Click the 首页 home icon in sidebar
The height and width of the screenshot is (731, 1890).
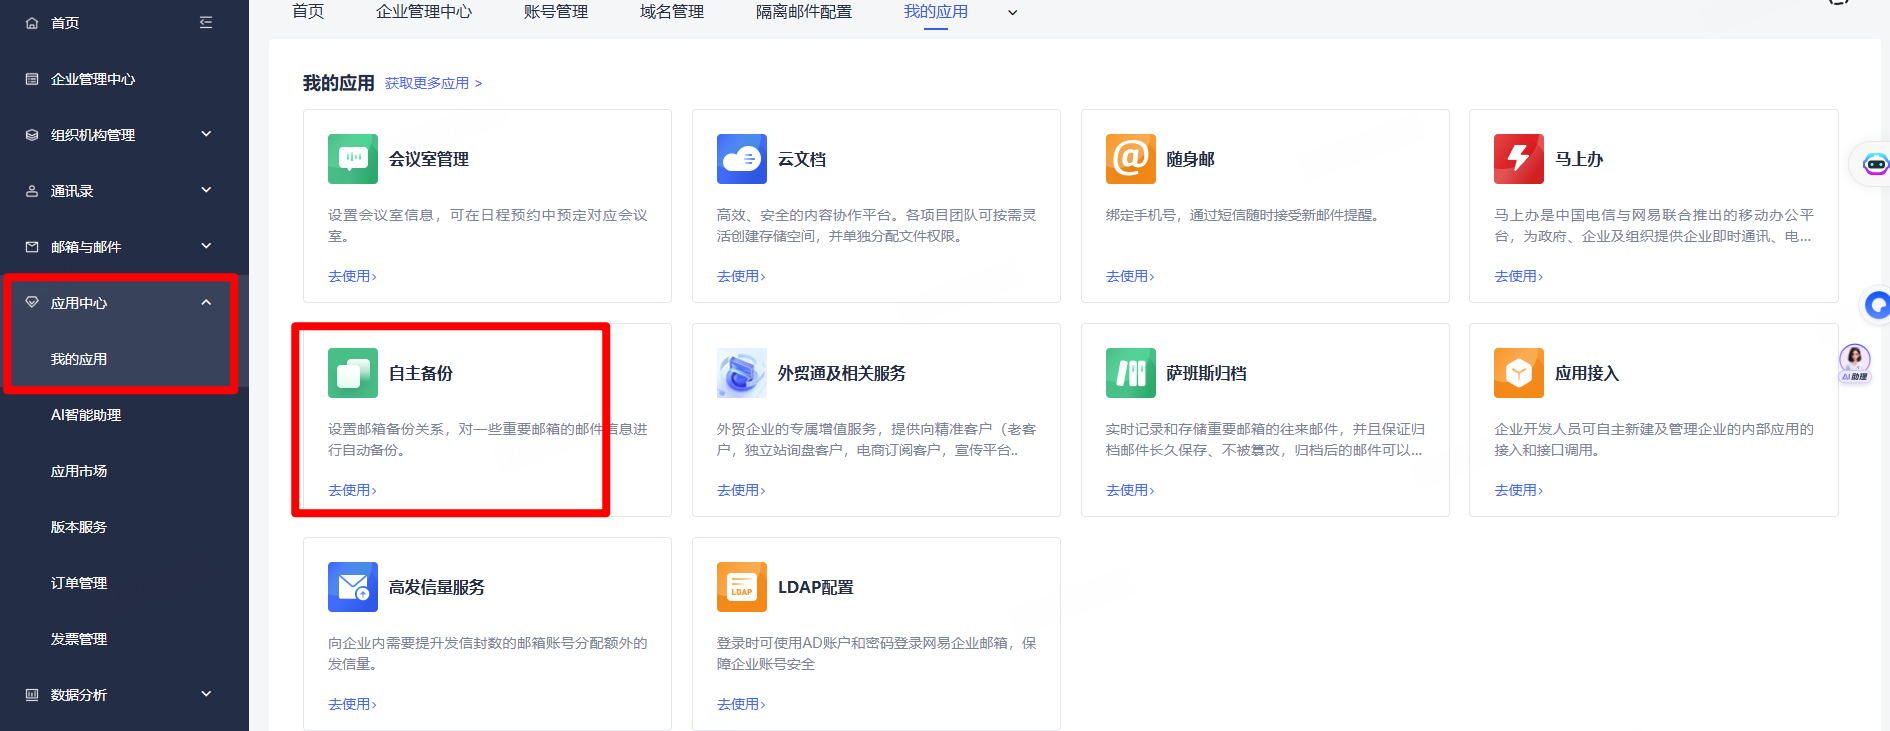[32, 23]
